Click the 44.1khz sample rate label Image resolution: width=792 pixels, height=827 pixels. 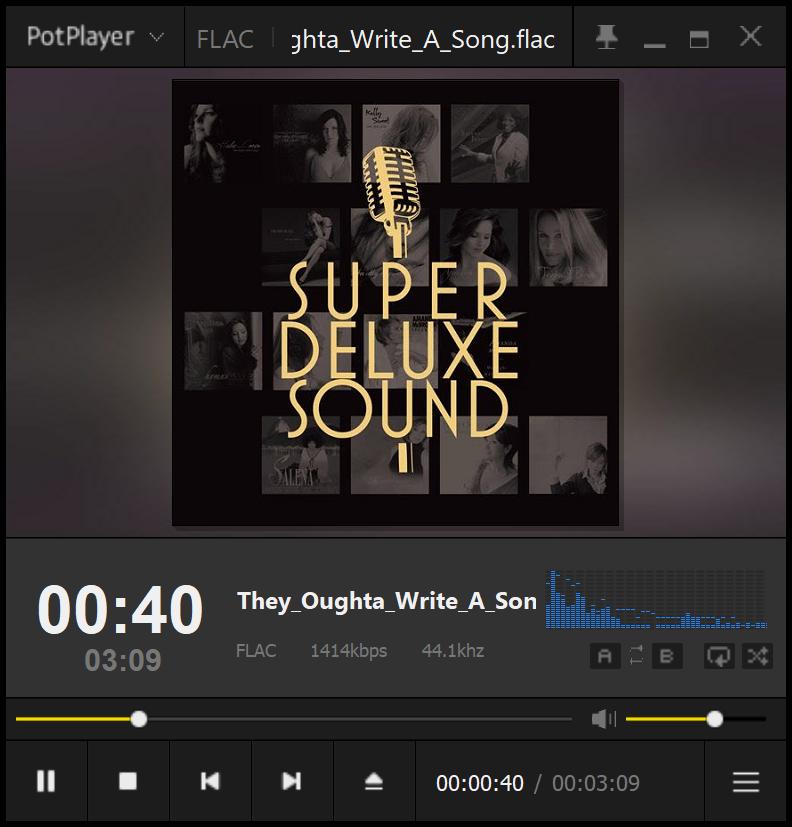(x=453, y=651)
